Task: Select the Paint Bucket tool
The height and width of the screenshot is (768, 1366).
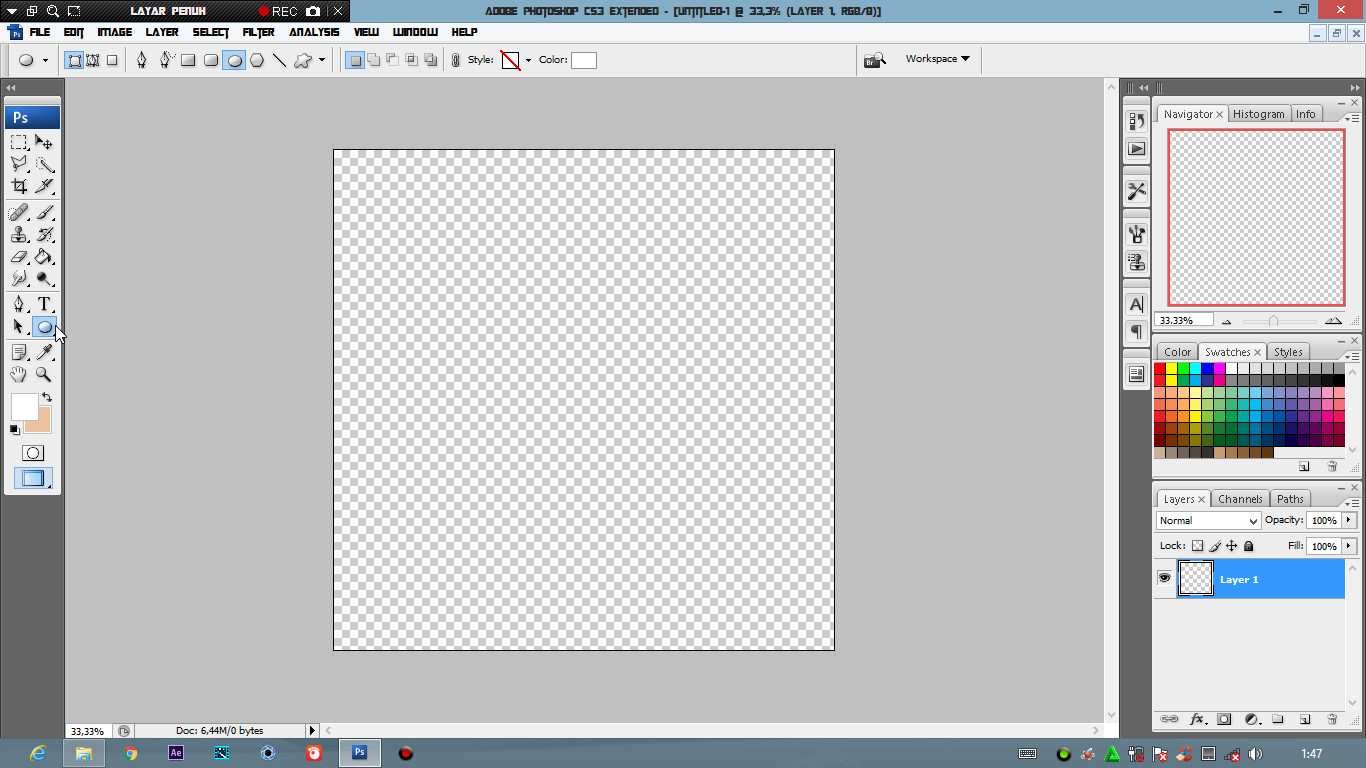Action: (x=44, y=257)
